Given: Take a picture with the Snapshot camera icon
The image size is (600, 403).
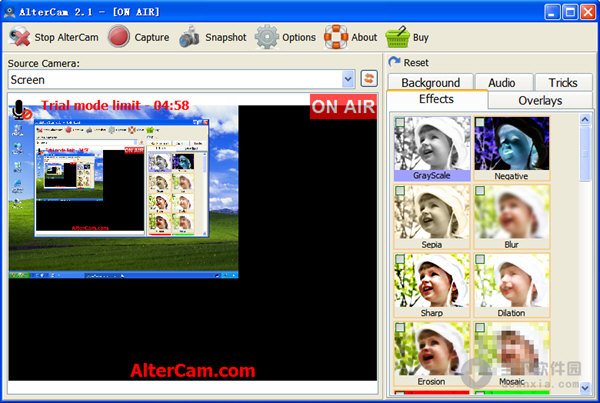Looking at the screenshot, I should [189, 37].
